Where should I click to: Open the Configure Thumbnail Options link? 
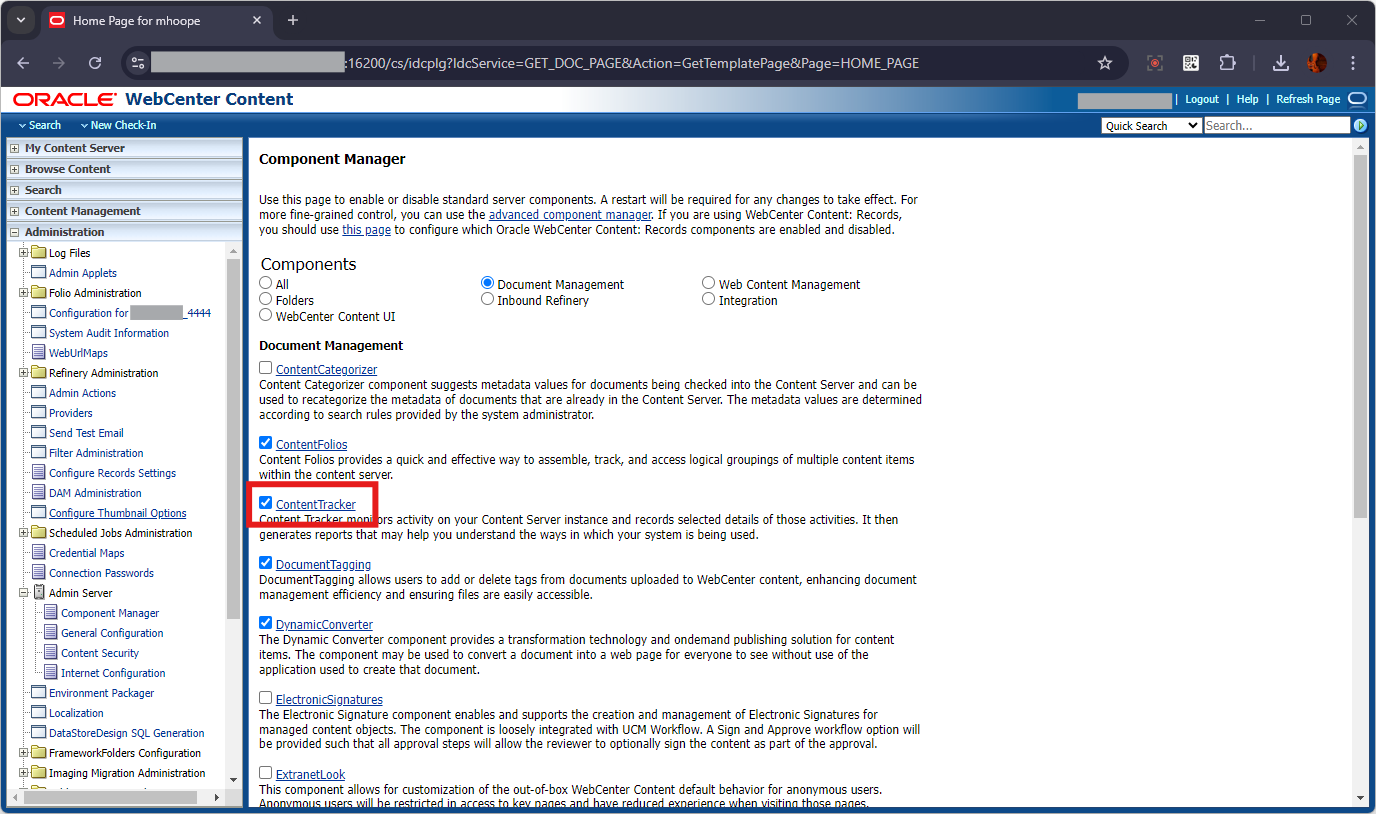tap(117, 513)
